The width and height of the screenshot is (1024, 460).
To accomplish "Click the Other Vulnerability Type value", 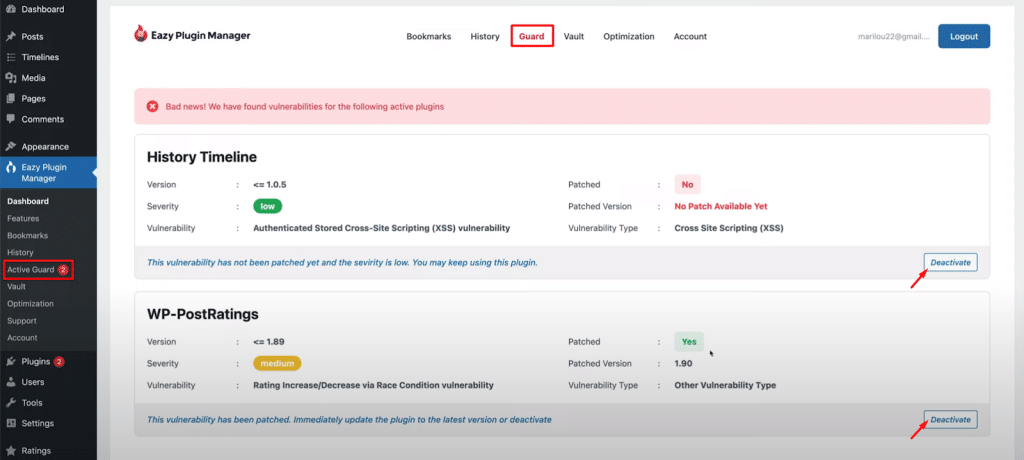I will click(725, 386).
